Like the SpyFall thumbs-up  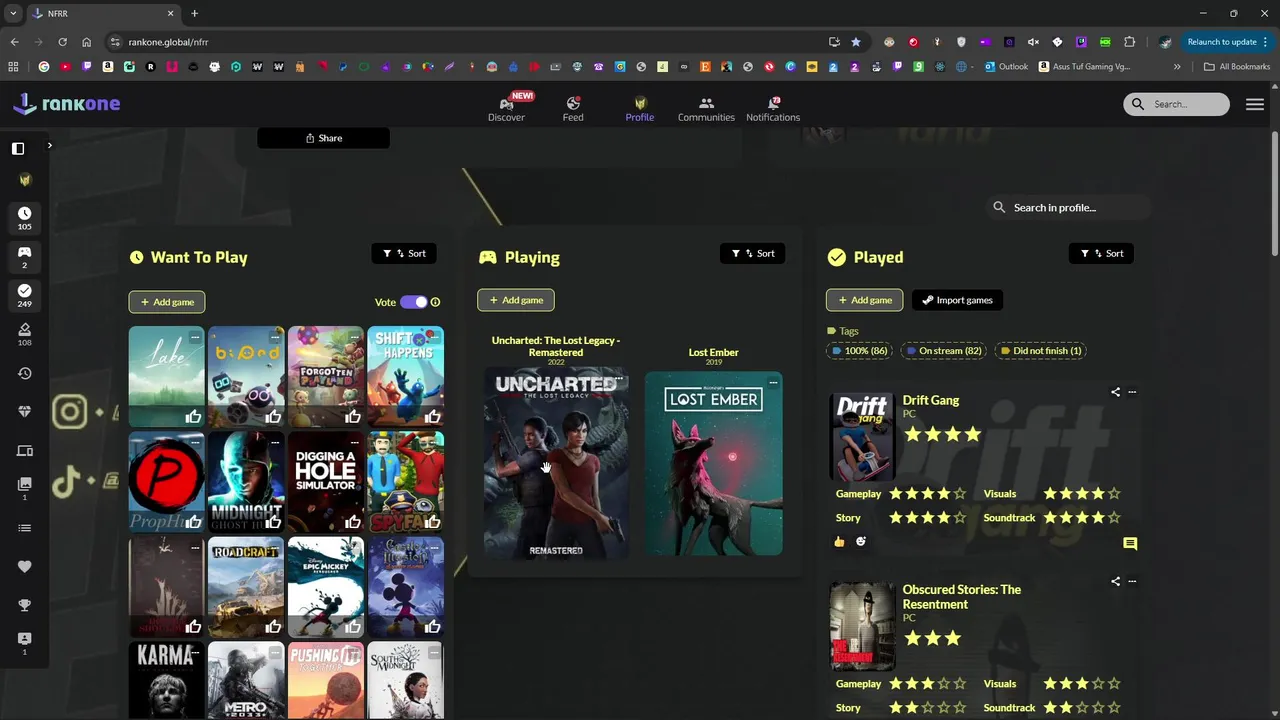coord(432,522)
